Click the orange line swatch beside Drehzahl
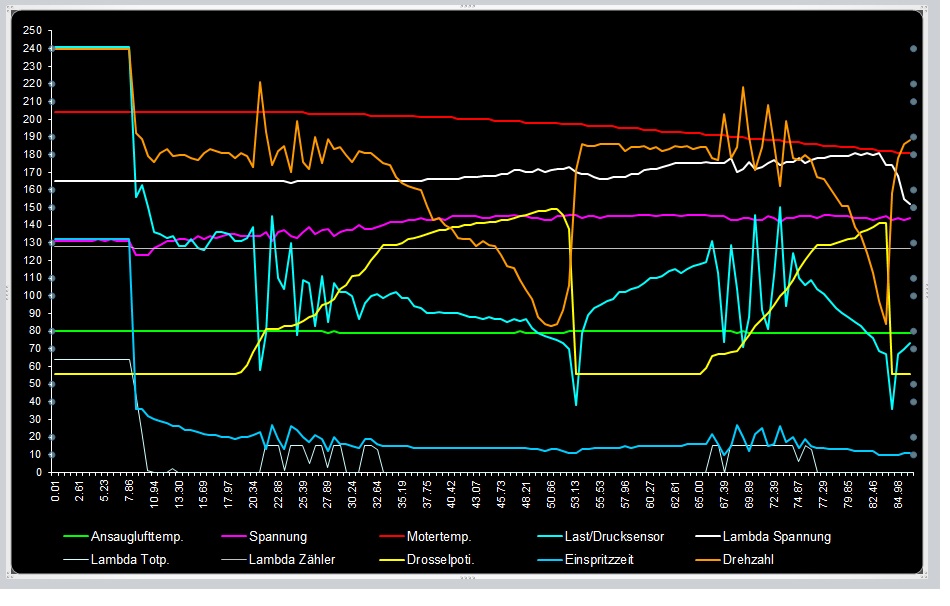 click(x=709, y=560)
